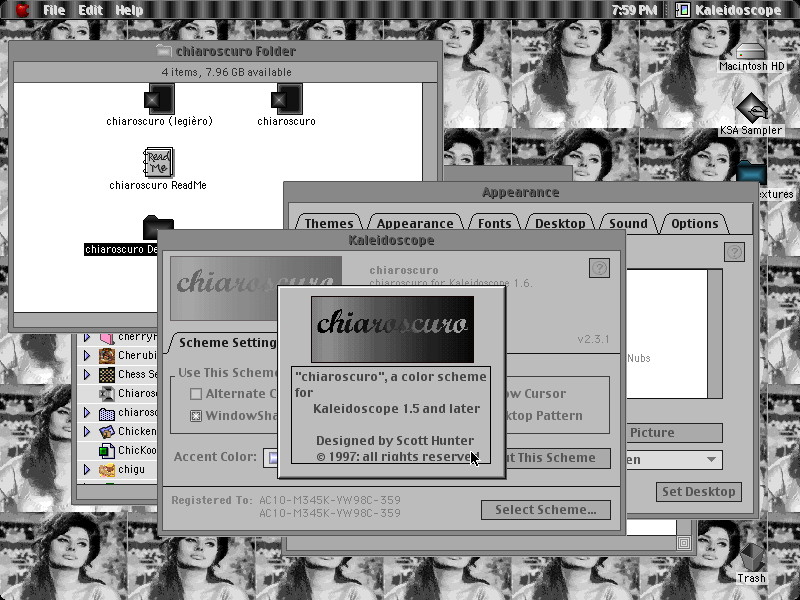Select the highlighted chiaroscuro De… black folder icon
The width and height of the screenshot is (800, 600).
pos(158,228)
